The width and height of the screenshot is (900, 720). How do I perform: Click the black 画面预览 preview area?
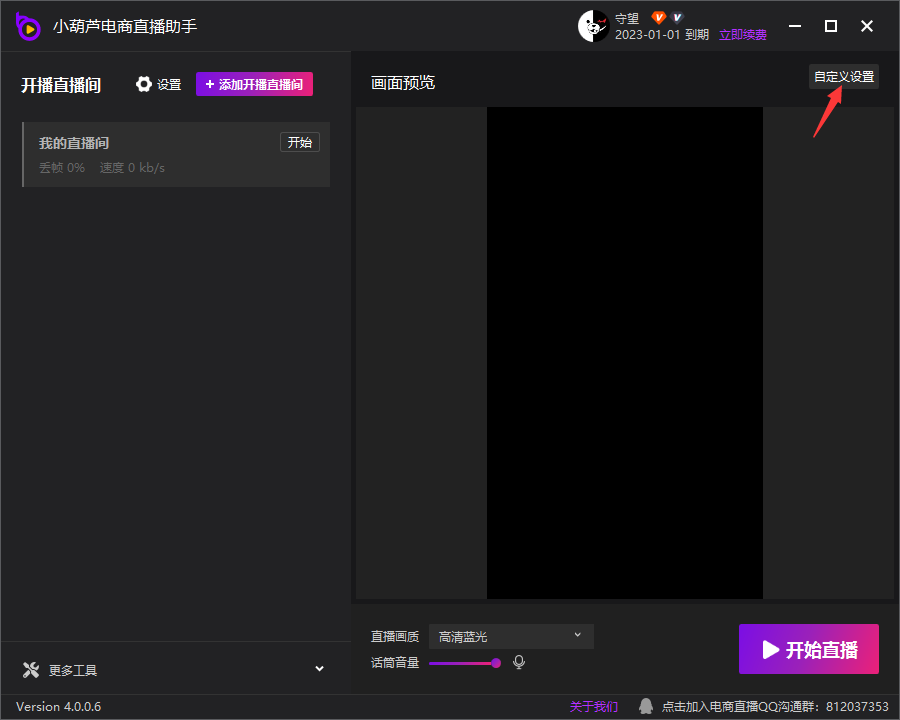[x=624, y=352]
